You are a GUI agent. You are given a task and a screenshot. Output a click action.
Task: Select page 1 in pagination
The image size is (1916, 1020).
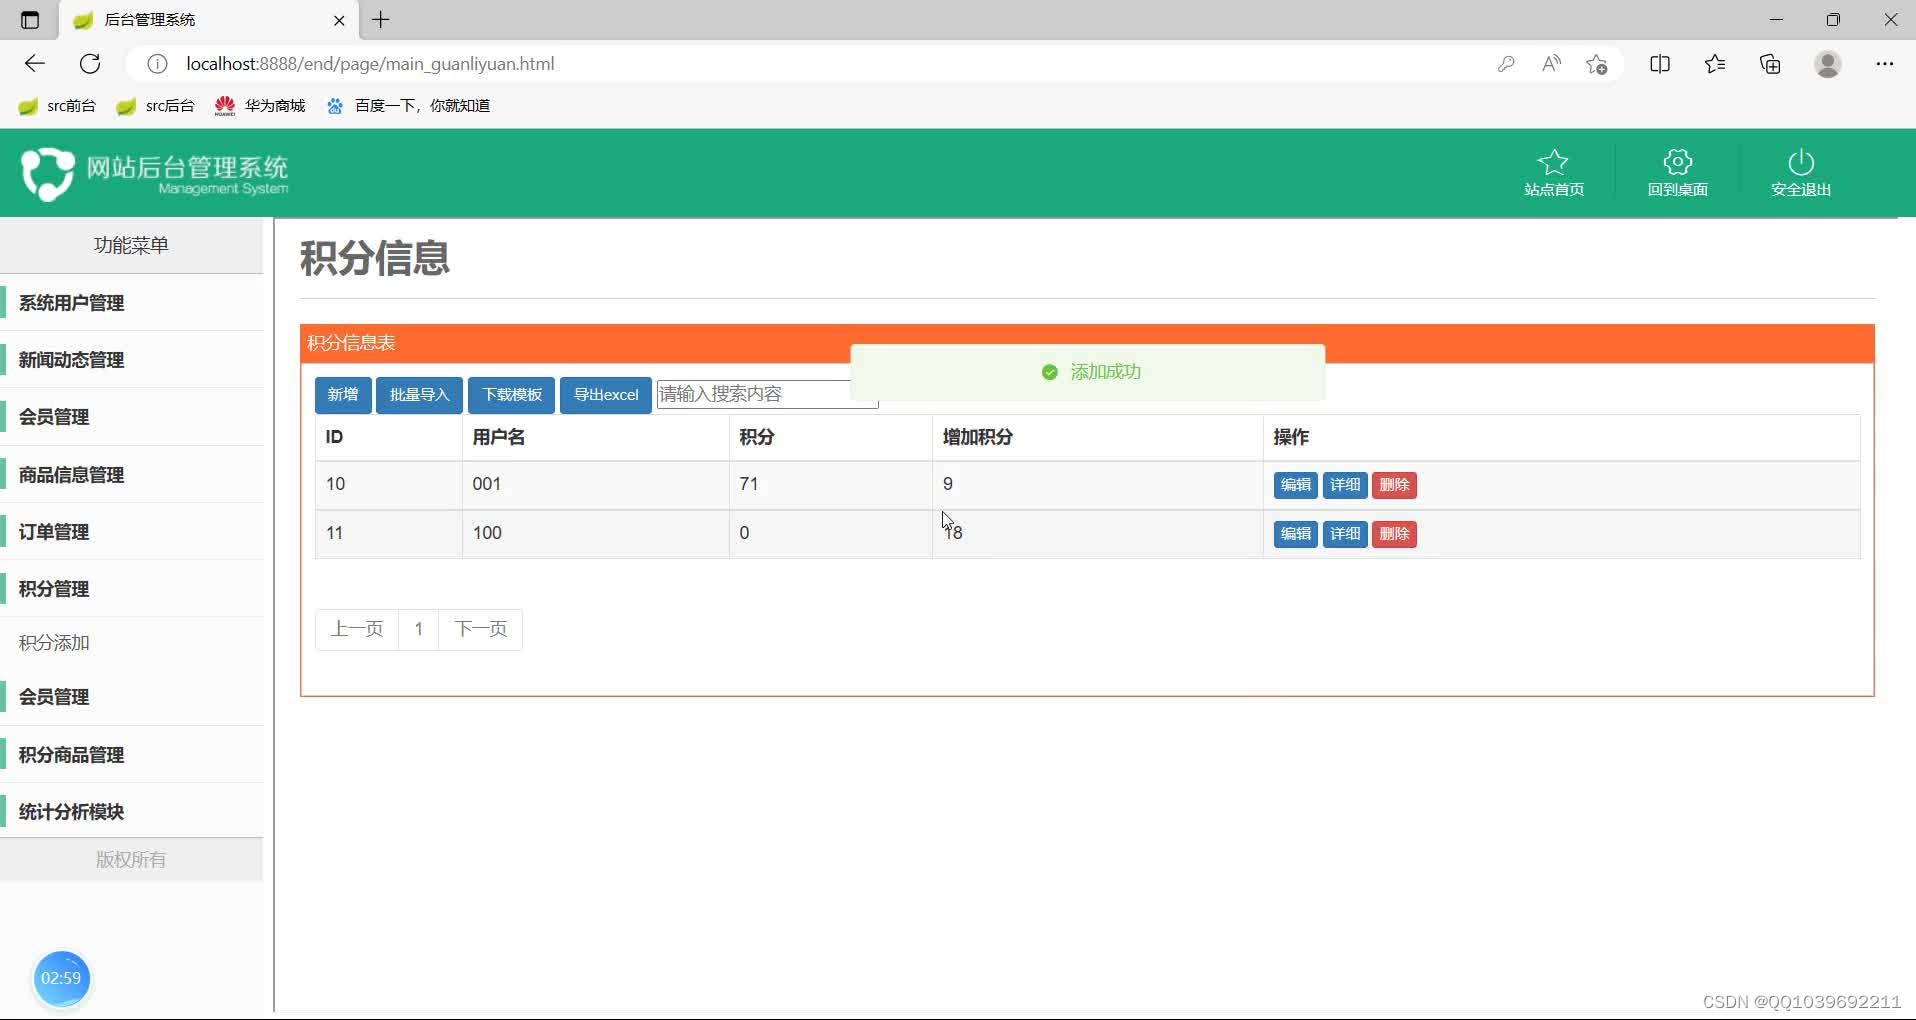coord(419,629)
